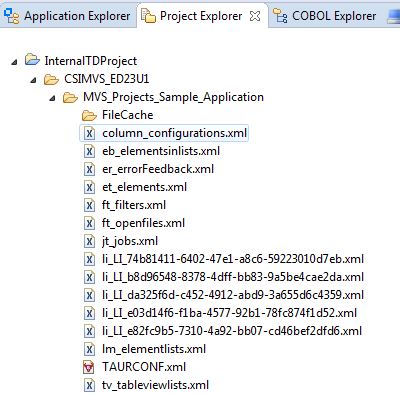Image resolution: width=400 pixels, height=394 pixels.
Task: Click the li_LI_b8d96548 xml file icon
Action: tap(89, 277)
